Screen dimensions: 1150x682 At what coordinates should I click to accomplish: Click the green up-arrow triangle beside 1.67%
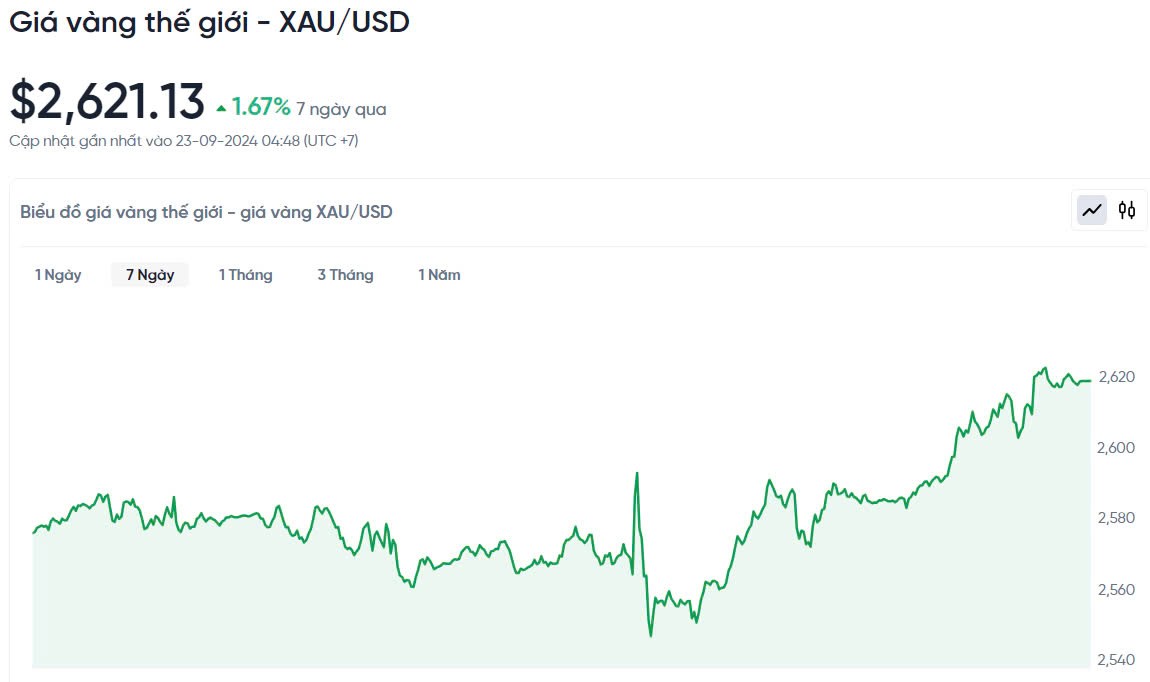click(221, 108)
